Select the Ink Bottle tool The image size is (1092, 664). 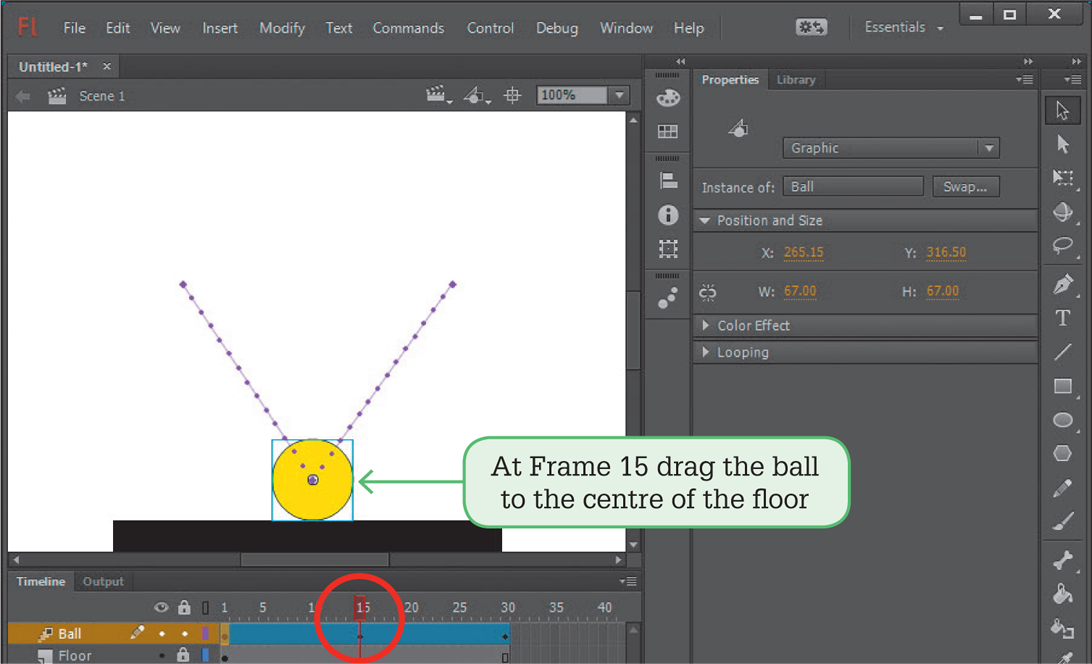coord(1062,628)
